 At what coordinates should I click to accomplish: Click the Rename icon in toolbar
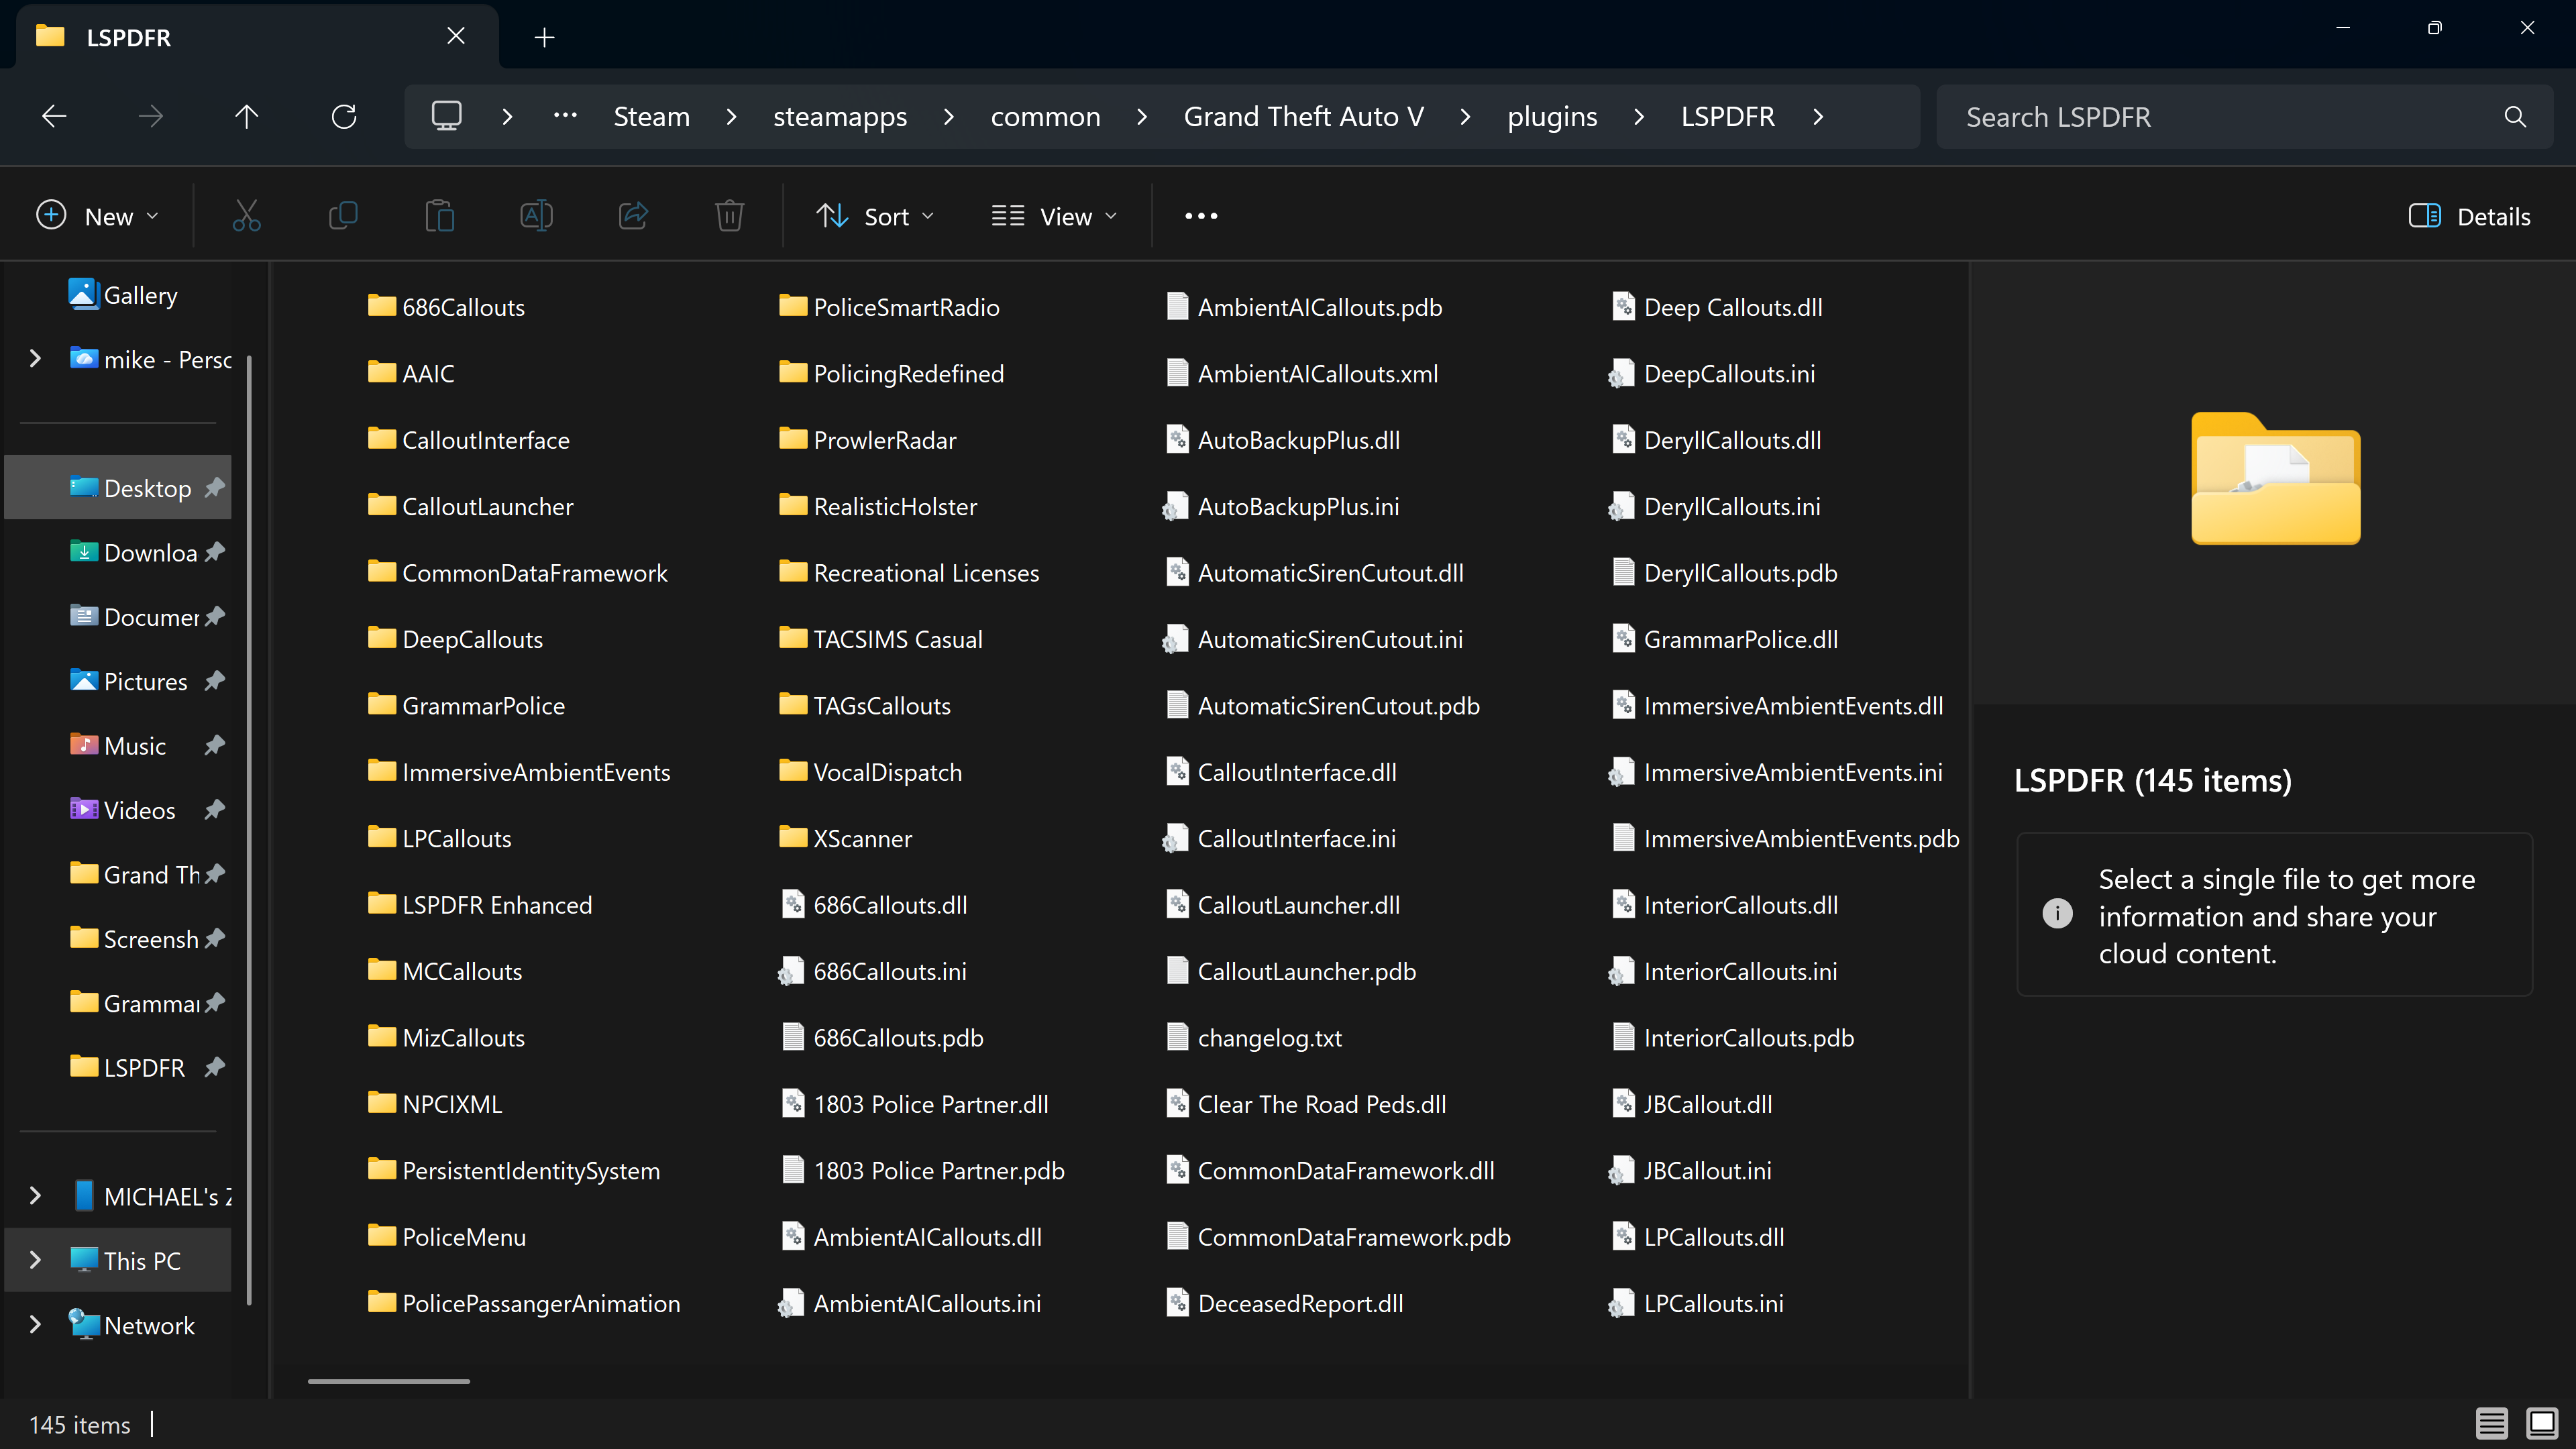click(536, 216)
